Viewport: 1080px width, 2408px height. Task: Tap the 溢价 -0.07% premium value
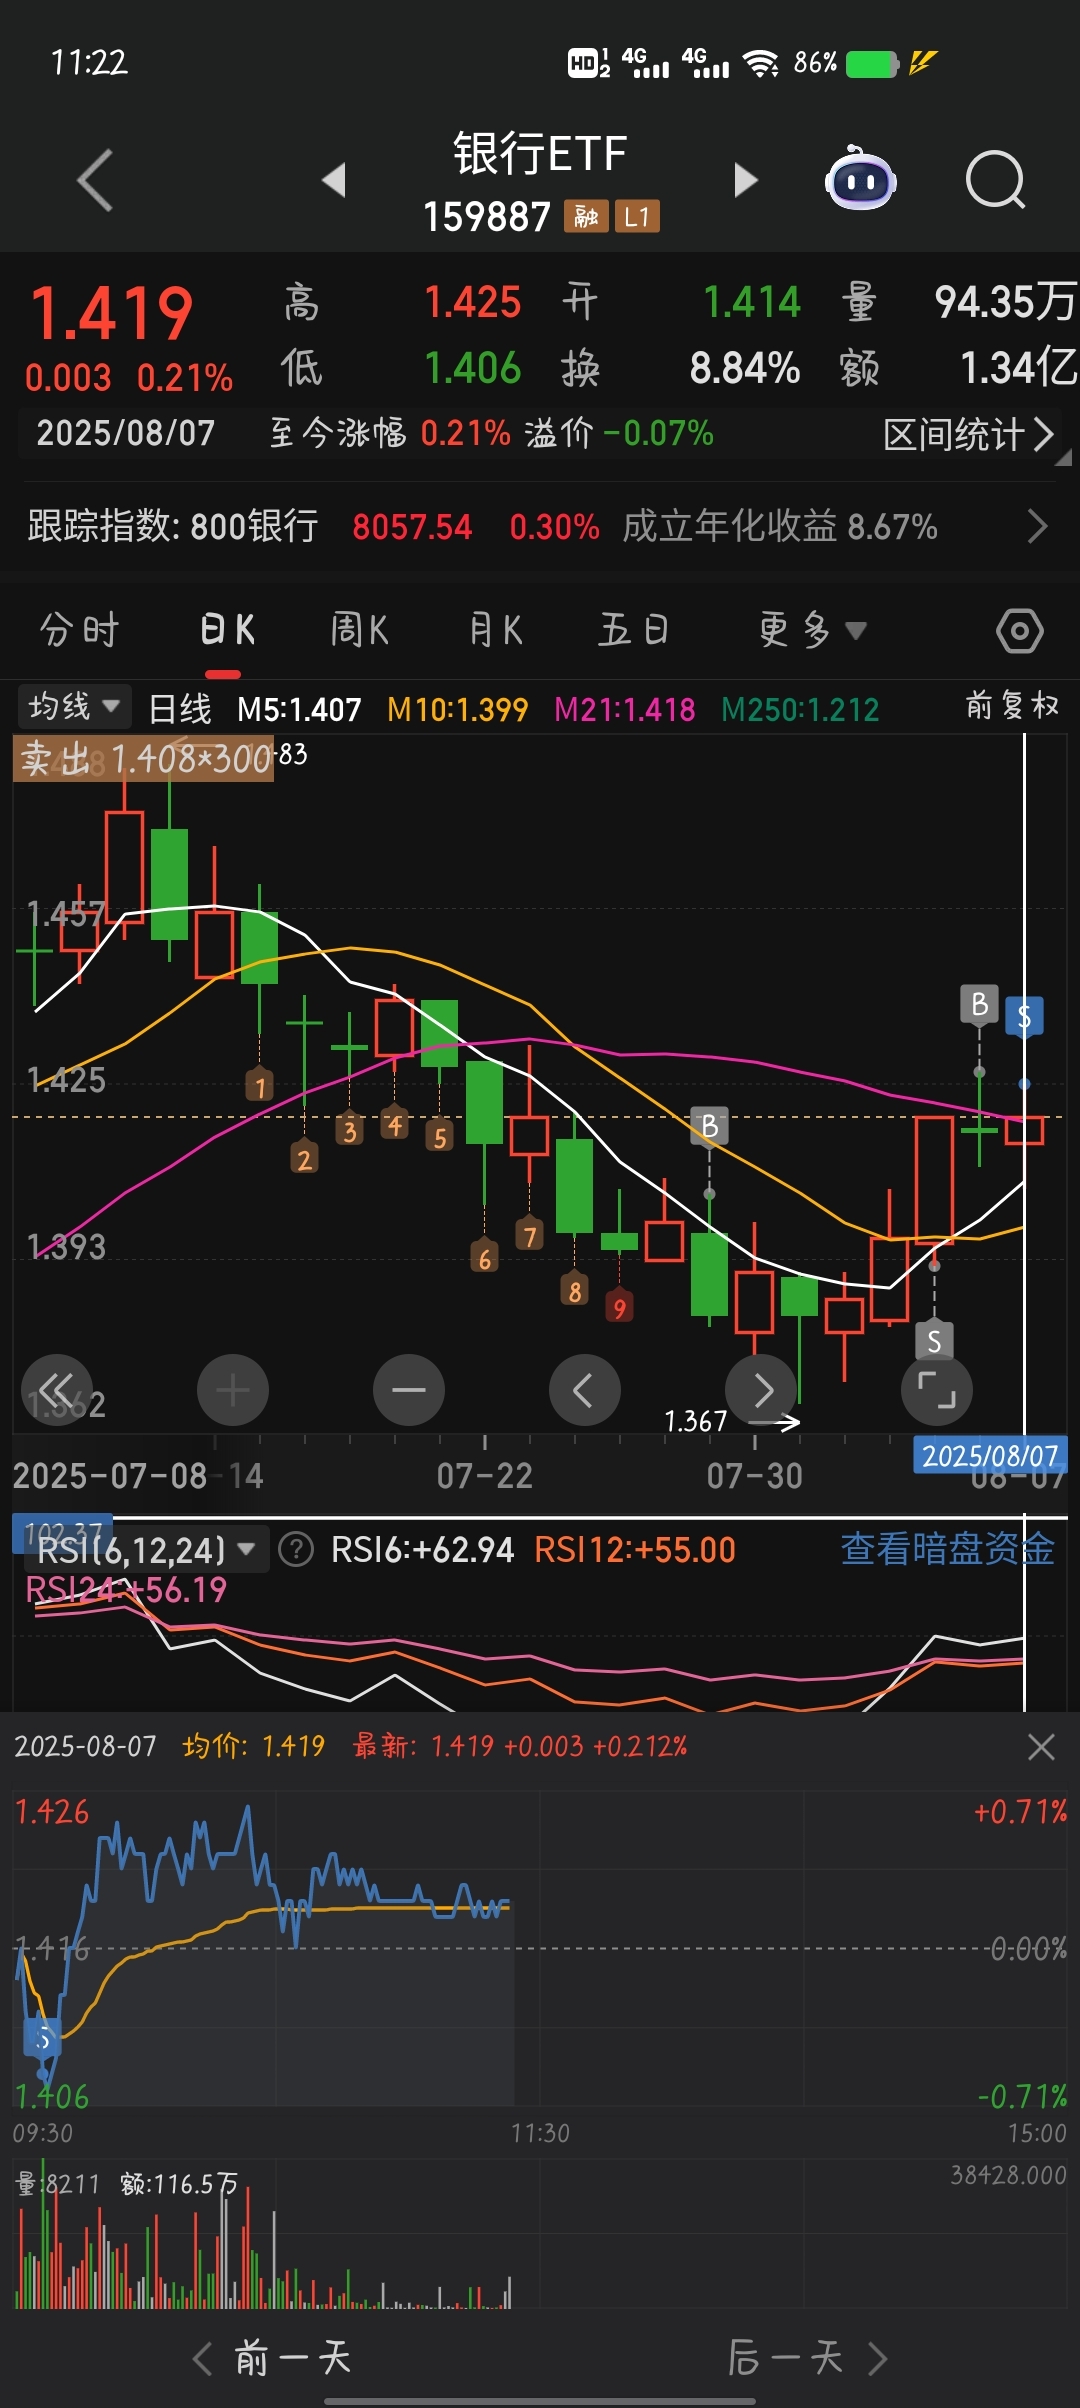coord(619,433)
